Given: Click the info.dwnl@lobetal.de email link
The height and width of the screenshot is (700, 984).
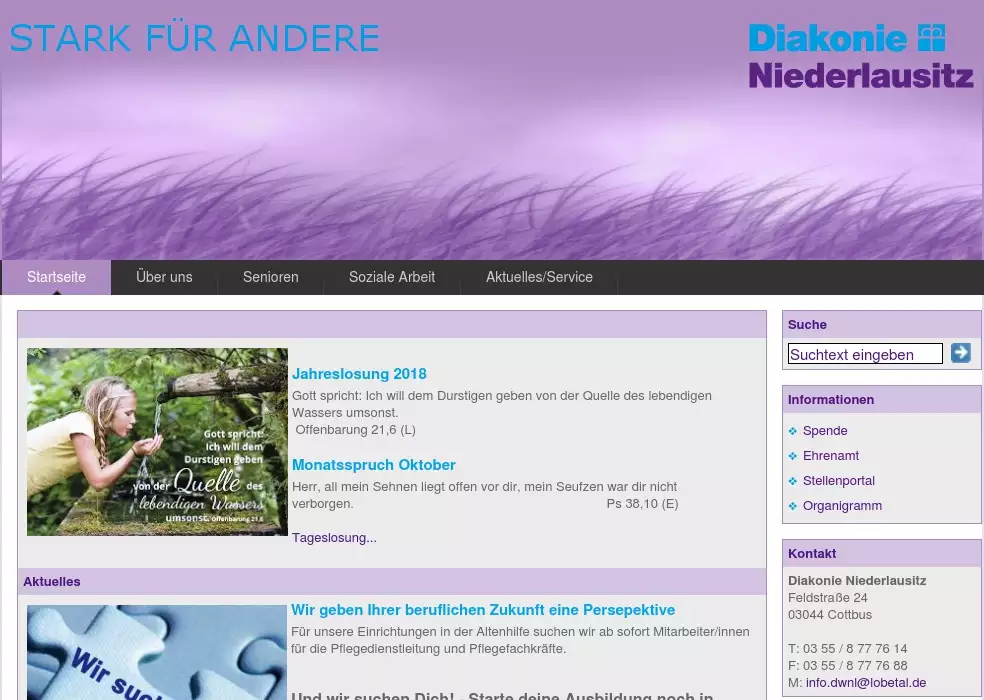Looking at the screenshot, I should (x=866, y=683).
